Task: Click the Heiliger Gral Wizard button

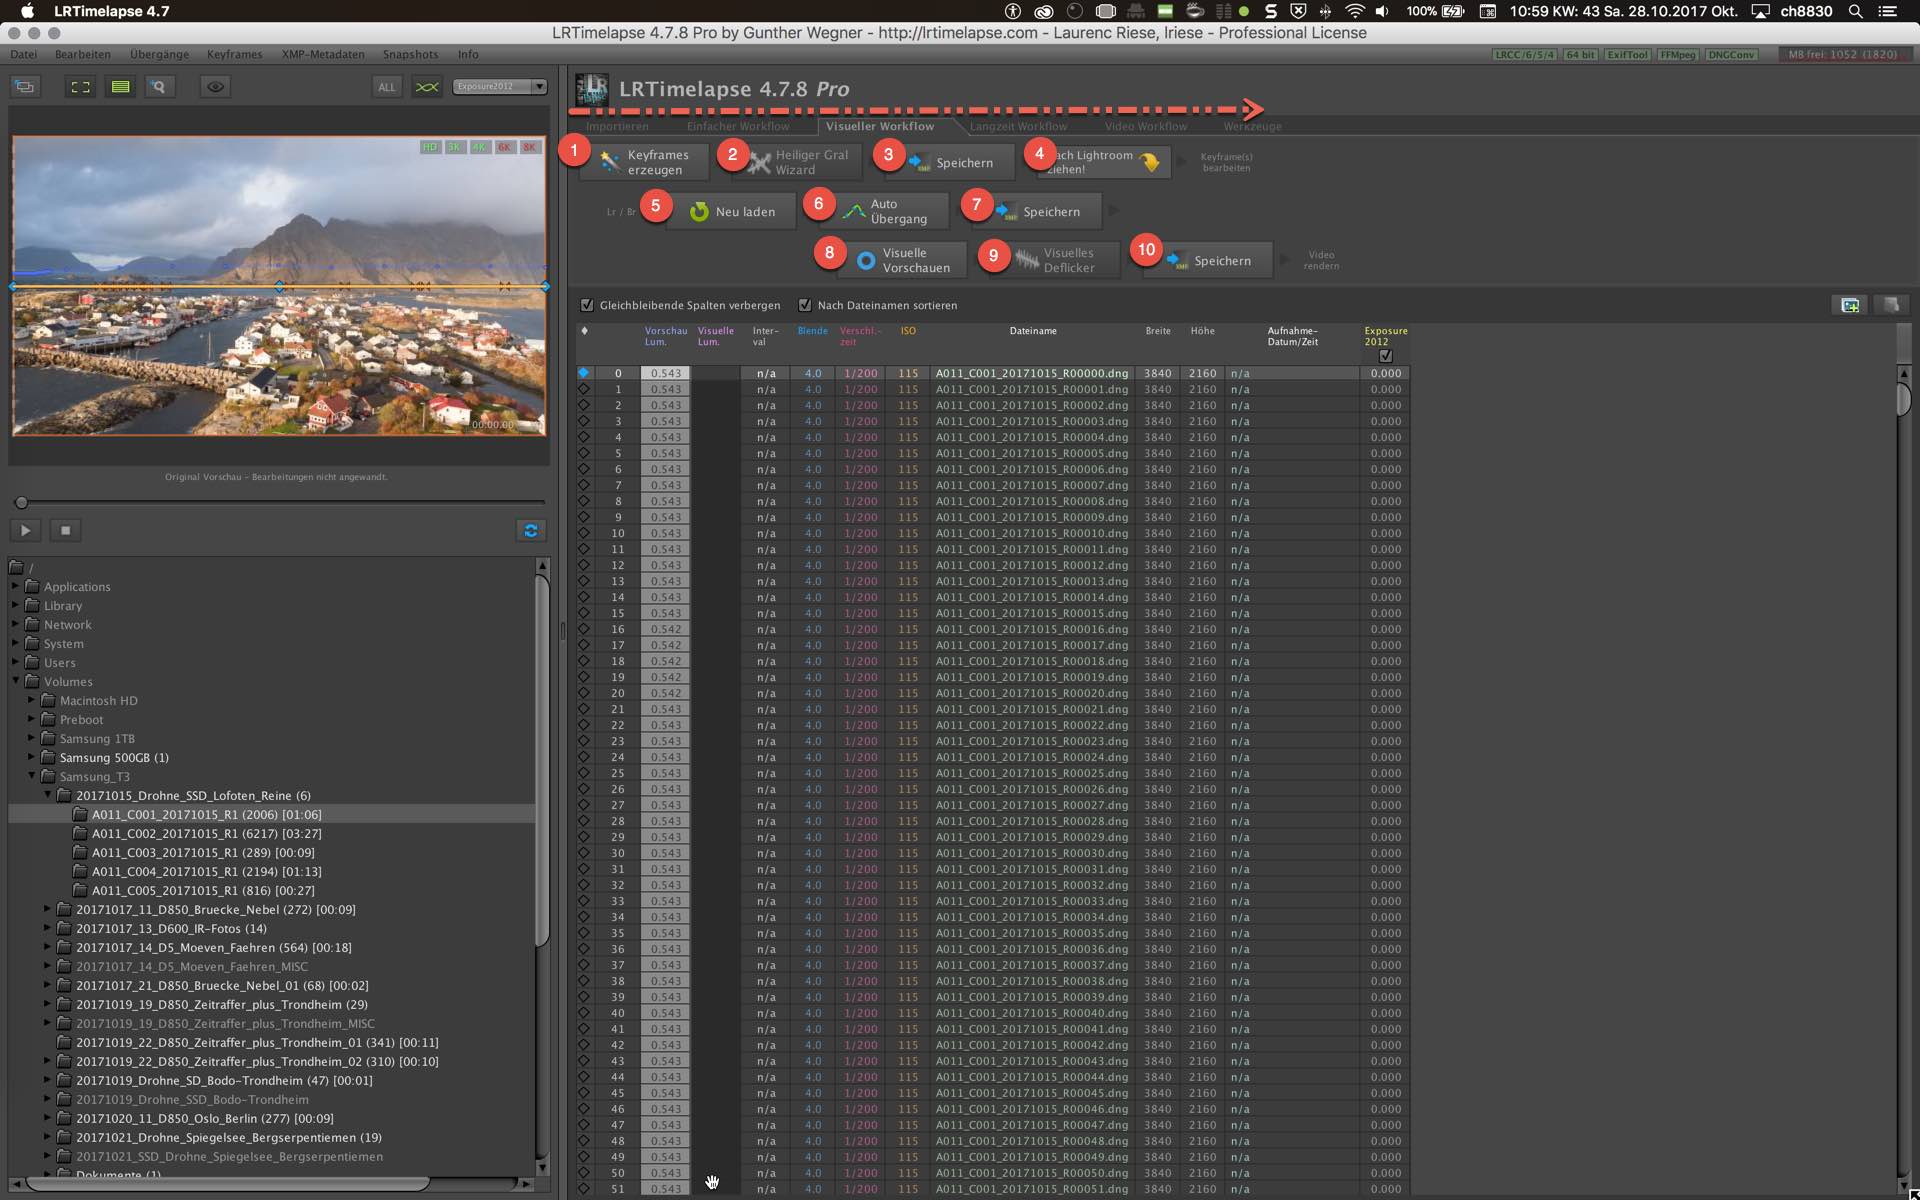Action: pos(797,162)
